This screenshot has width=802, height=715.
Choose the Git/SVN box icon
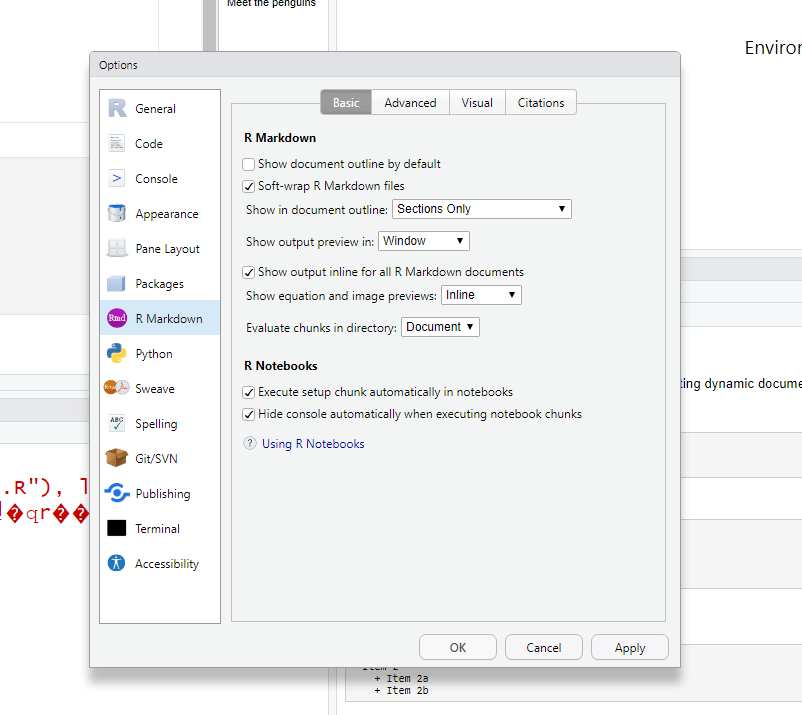(117, 458)
